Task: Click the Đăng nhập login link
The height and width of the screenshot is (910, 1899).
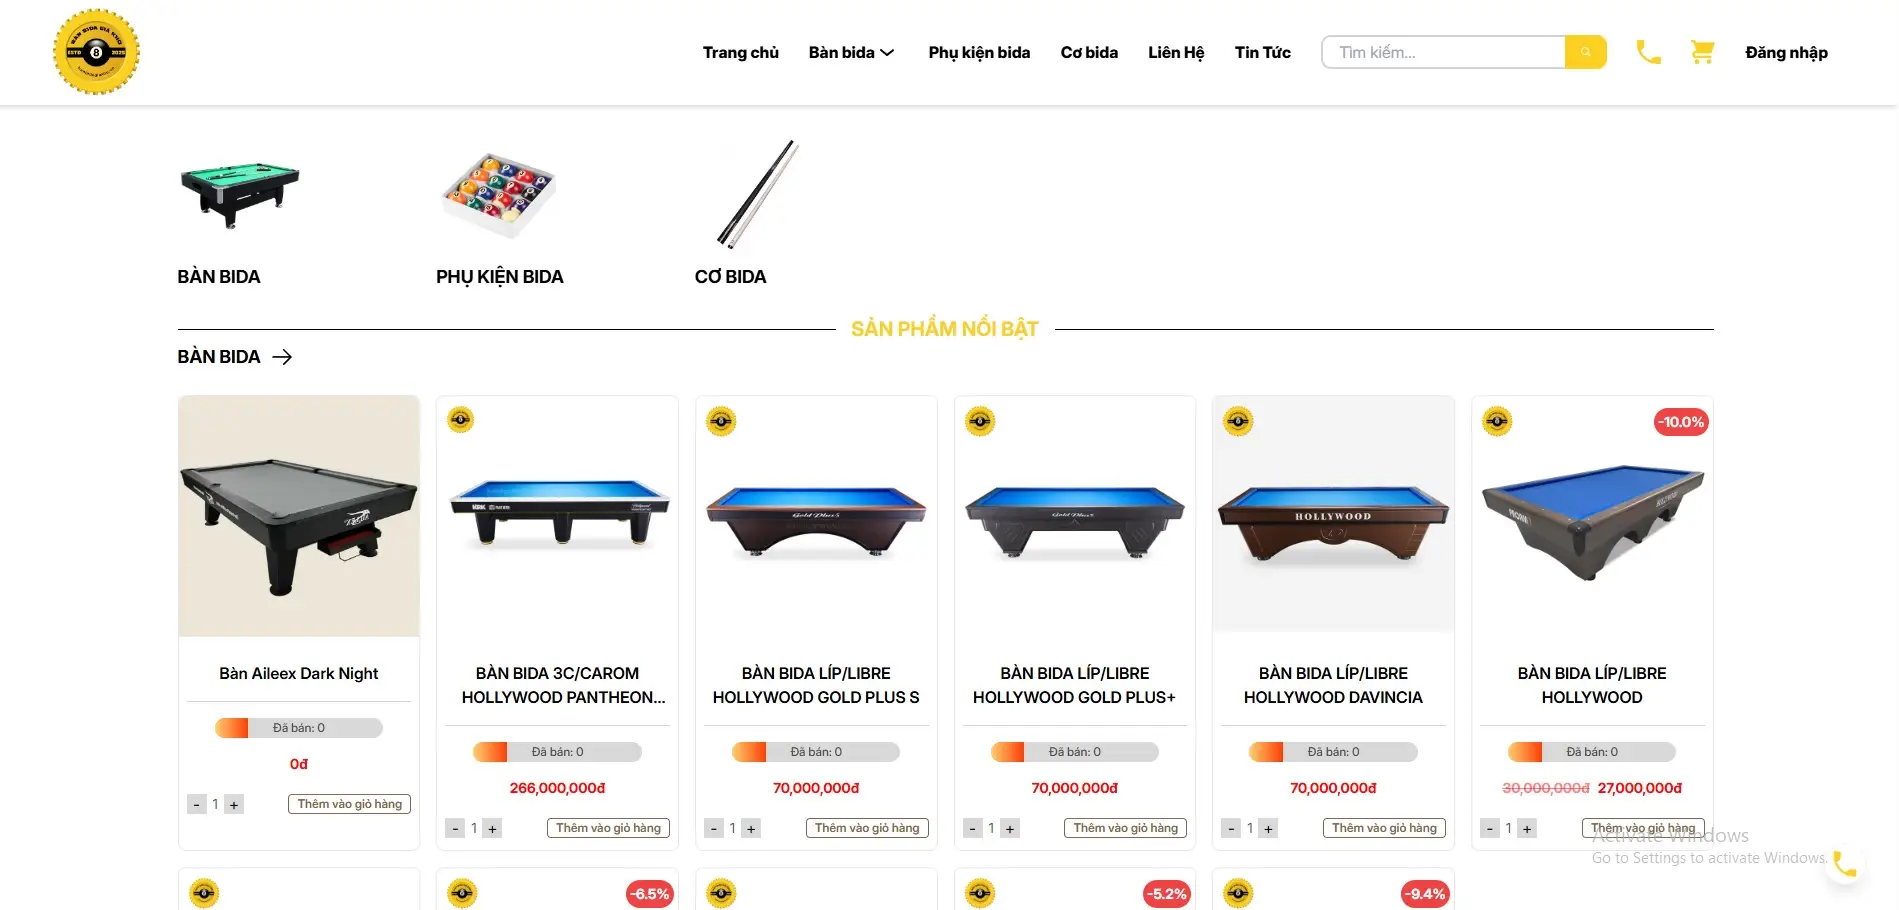Action: coord(1786,52)
